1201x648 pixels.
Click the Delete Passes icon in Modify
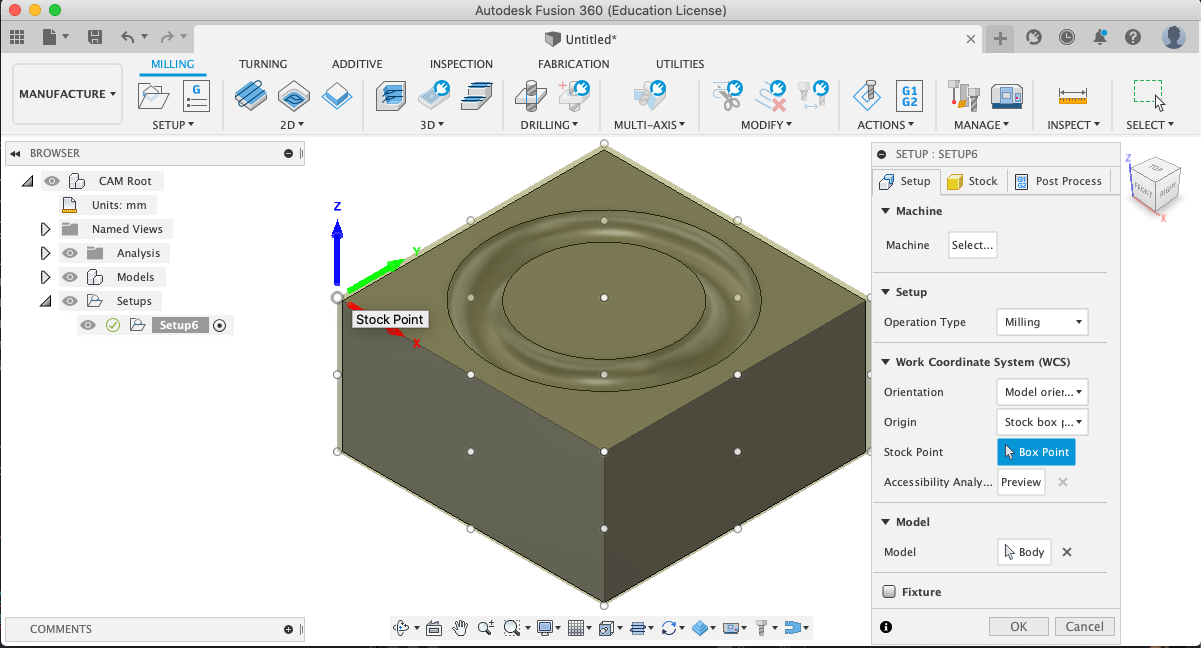[x=771, y=96]
